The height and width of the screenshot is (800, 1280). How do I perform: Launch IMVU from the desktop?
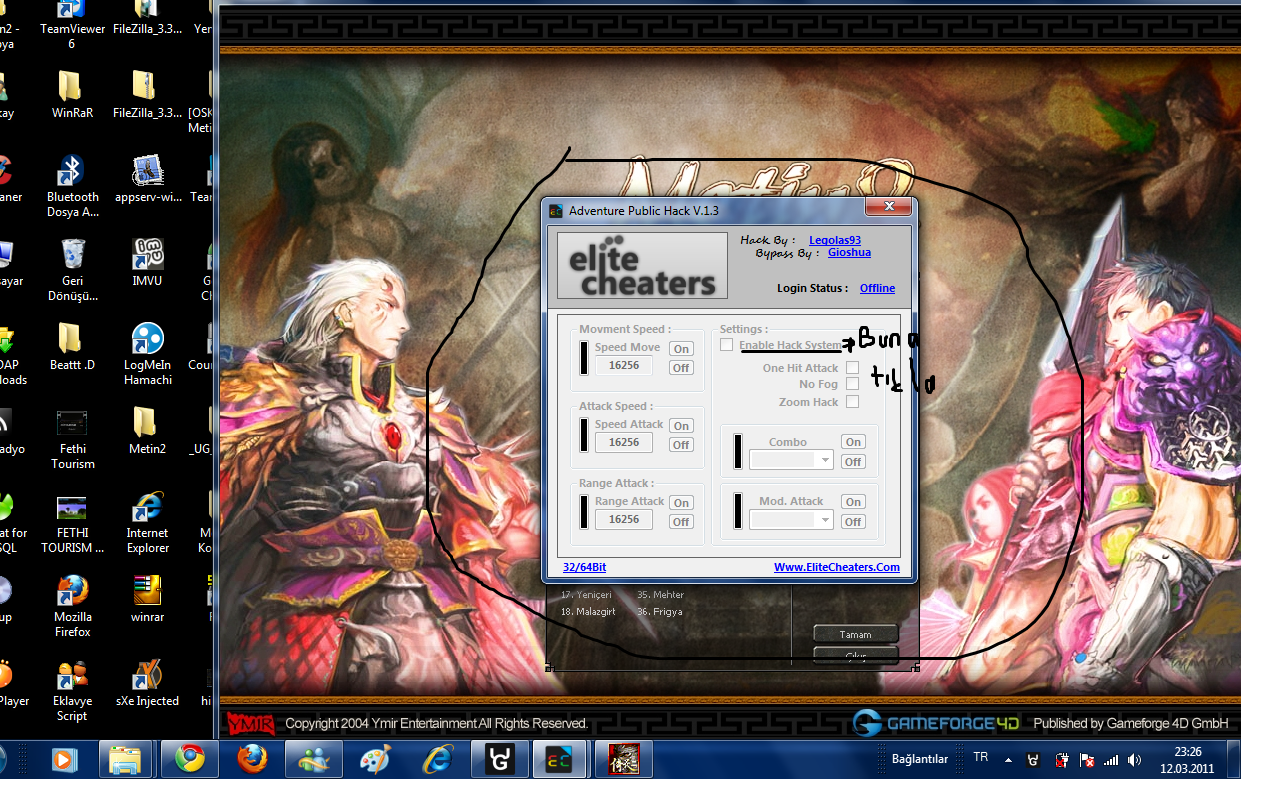[x=147, y=263]
